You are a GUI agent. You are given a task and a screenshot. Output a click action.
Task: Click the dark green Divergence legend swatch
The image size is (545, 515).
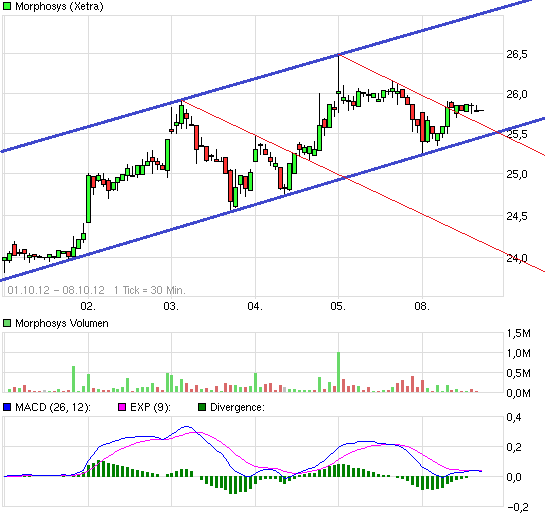(x=202, y=407)
